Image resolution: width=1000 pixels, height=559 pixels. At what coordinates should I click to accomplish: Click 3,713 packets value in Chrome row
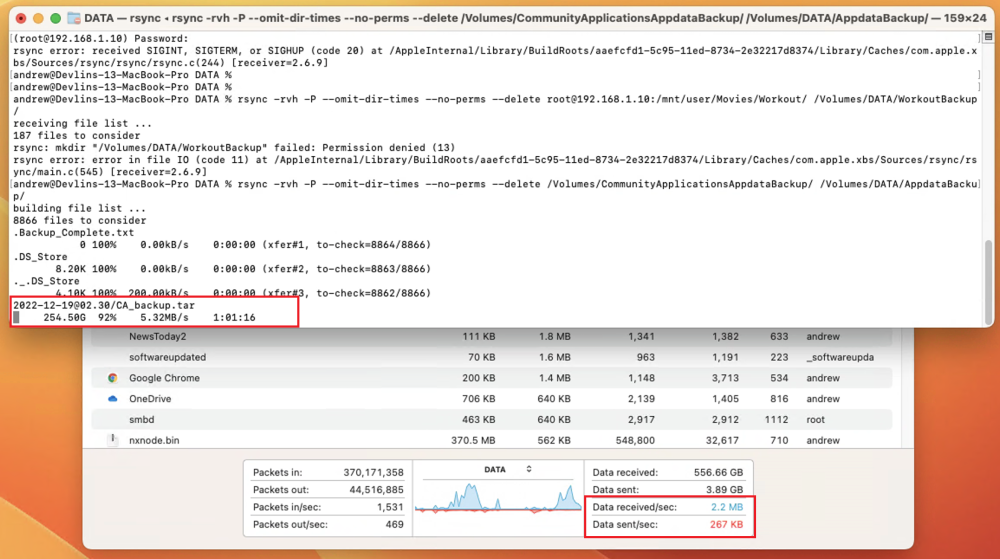click(x=725, y=378)
